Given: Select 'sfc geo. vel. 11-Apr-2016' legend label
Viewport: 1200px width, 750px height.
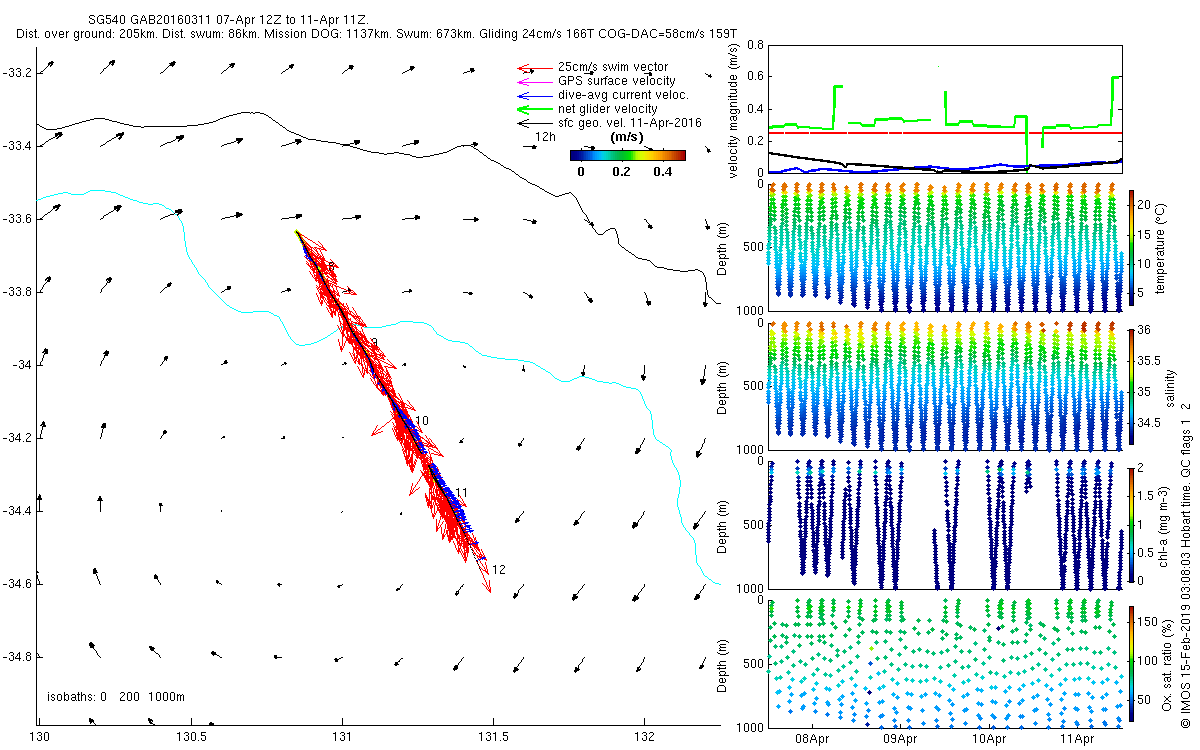Looking at the screenshot, I should (630, 123).
